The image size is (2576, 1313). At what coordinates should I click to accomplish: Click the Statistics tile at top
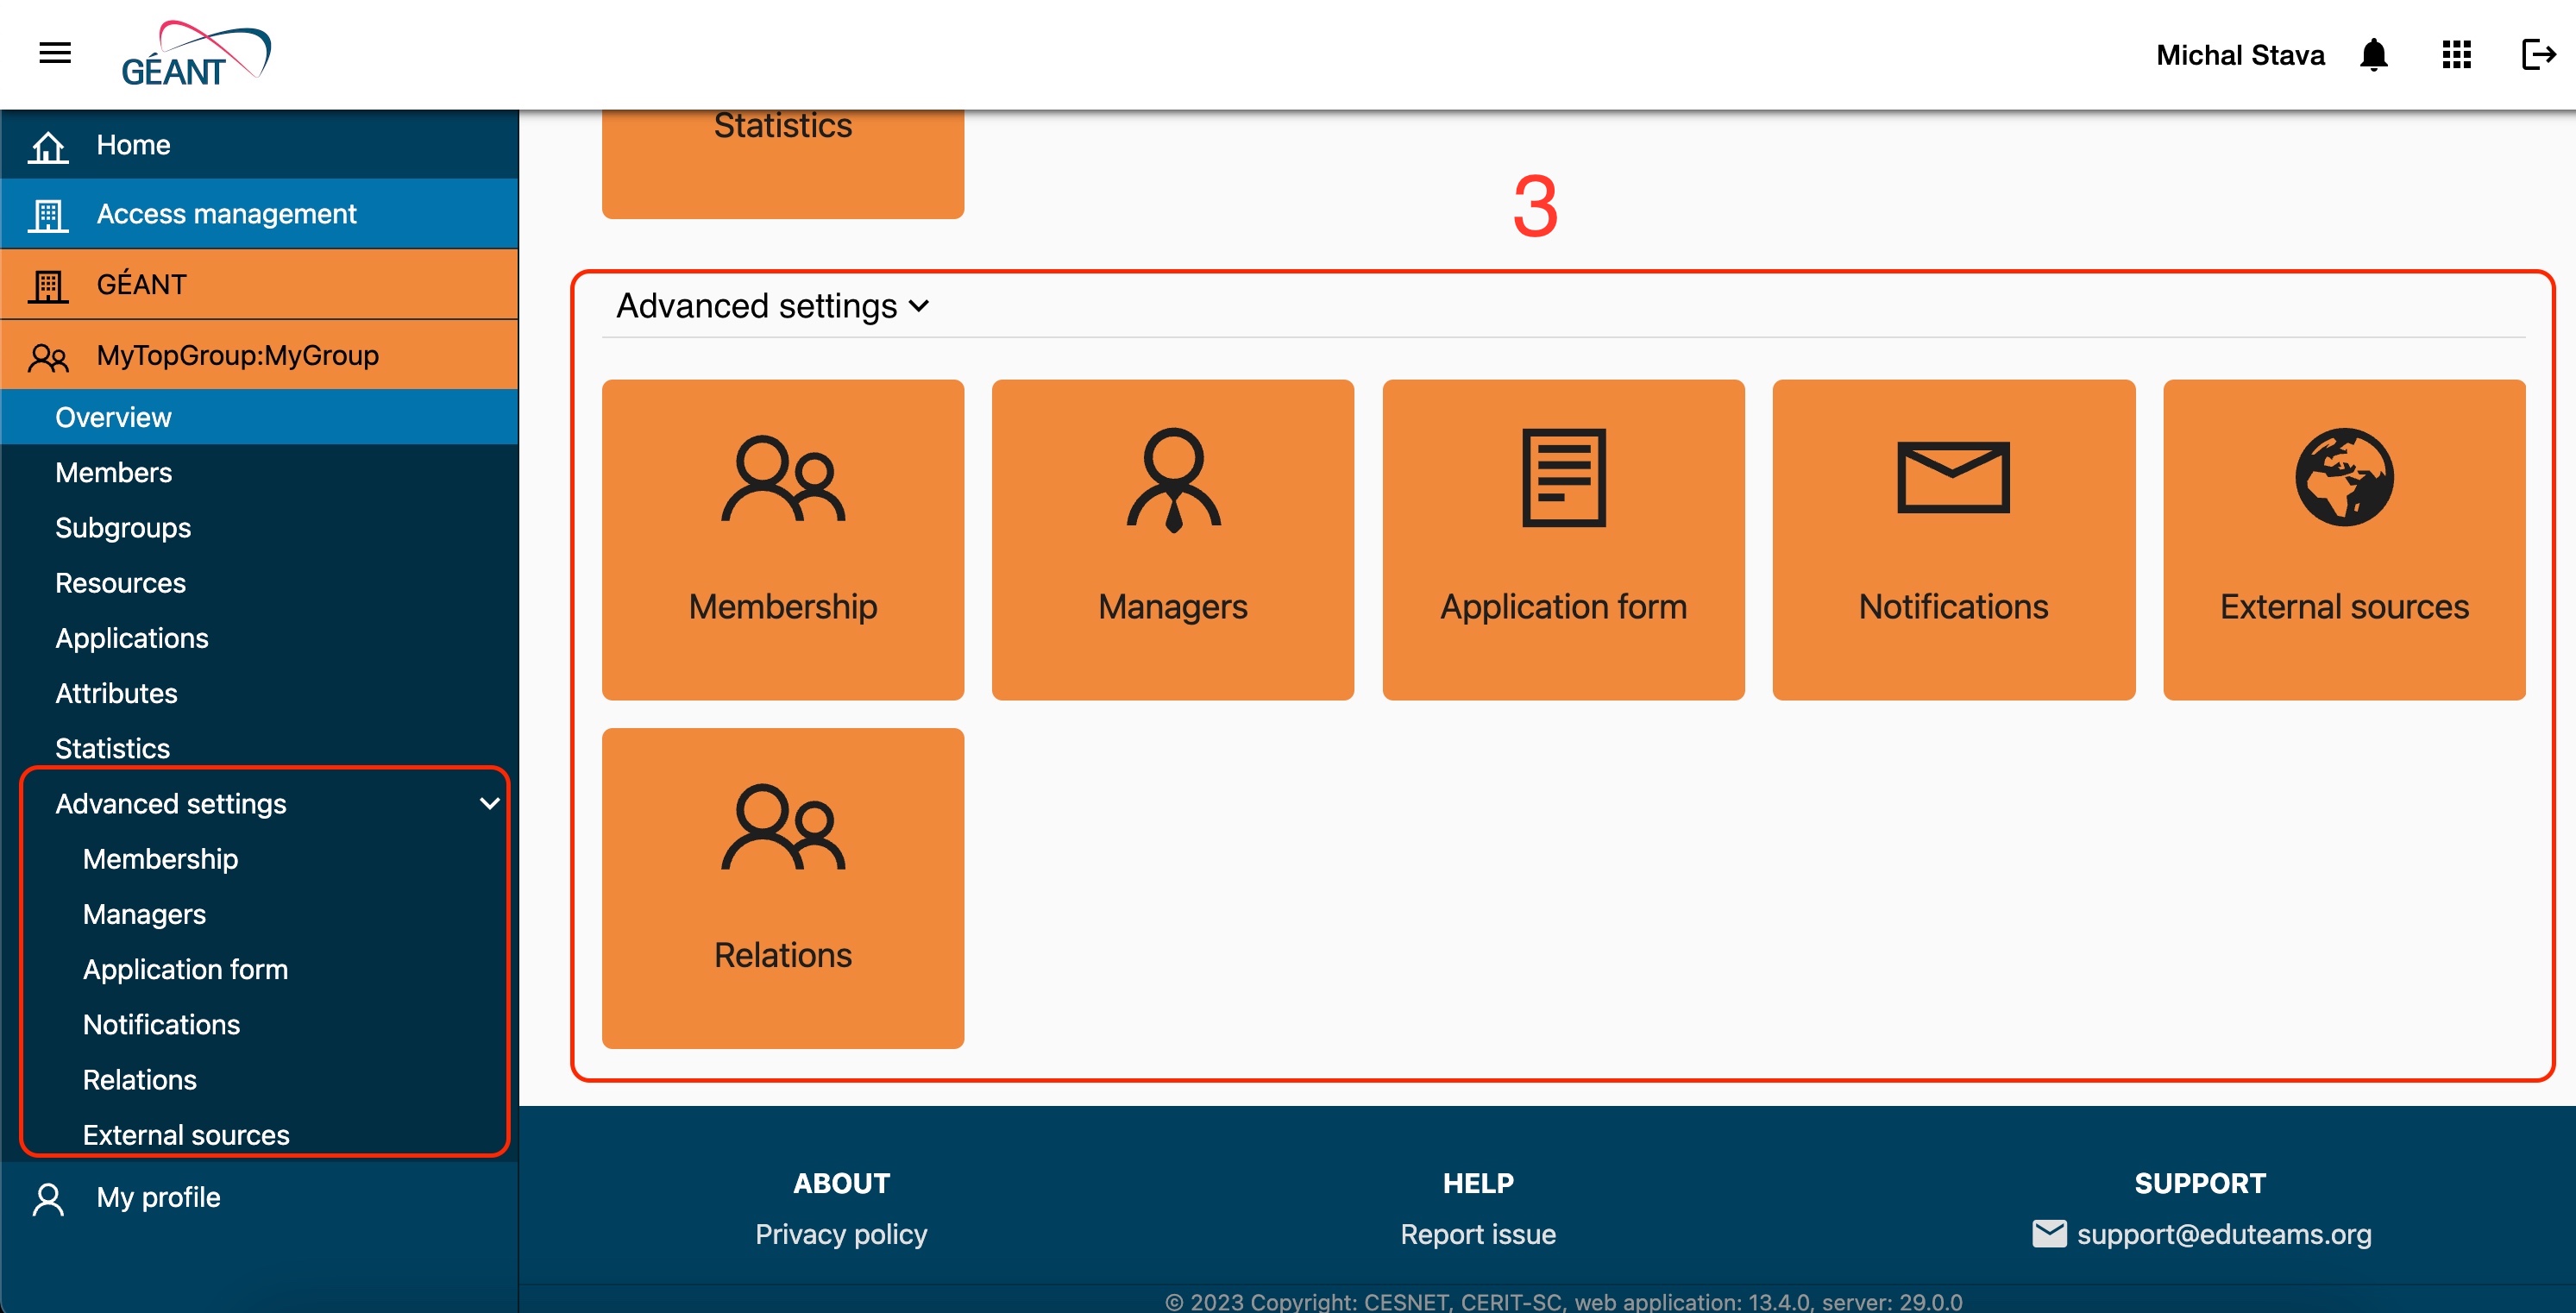(x=783, y=164)
